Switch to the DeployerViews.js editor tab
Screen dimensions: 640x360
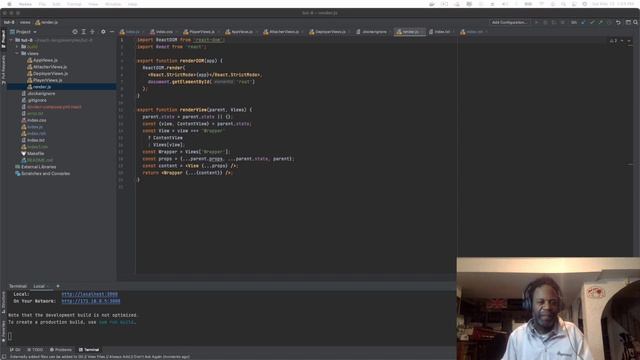tap(330, 32)
